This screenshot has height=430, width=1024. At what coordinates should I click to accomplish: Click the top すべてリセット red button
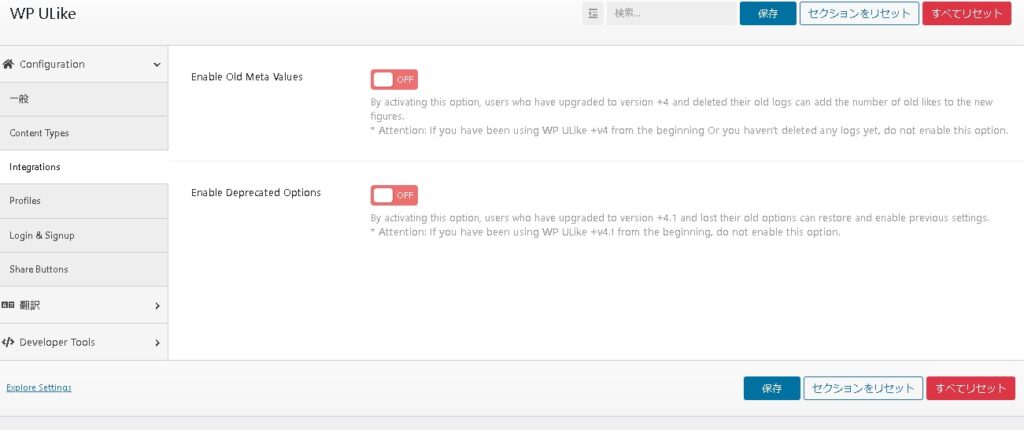pyautogui.click(x=966, y=14)
